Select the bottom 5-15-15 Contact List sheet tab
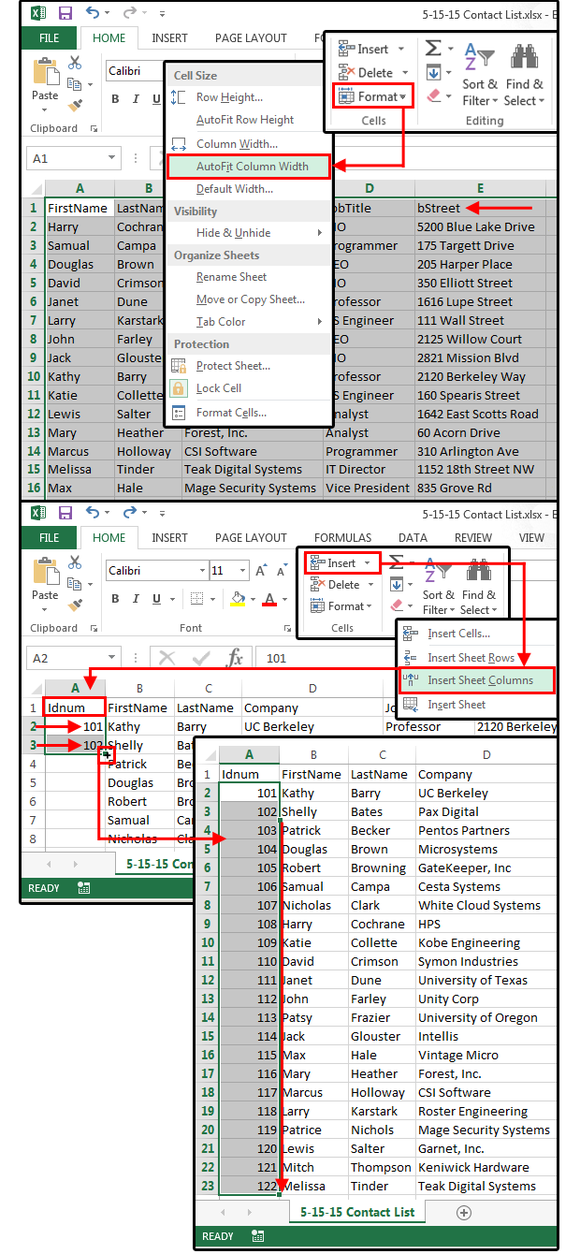 pos(357,1211)
